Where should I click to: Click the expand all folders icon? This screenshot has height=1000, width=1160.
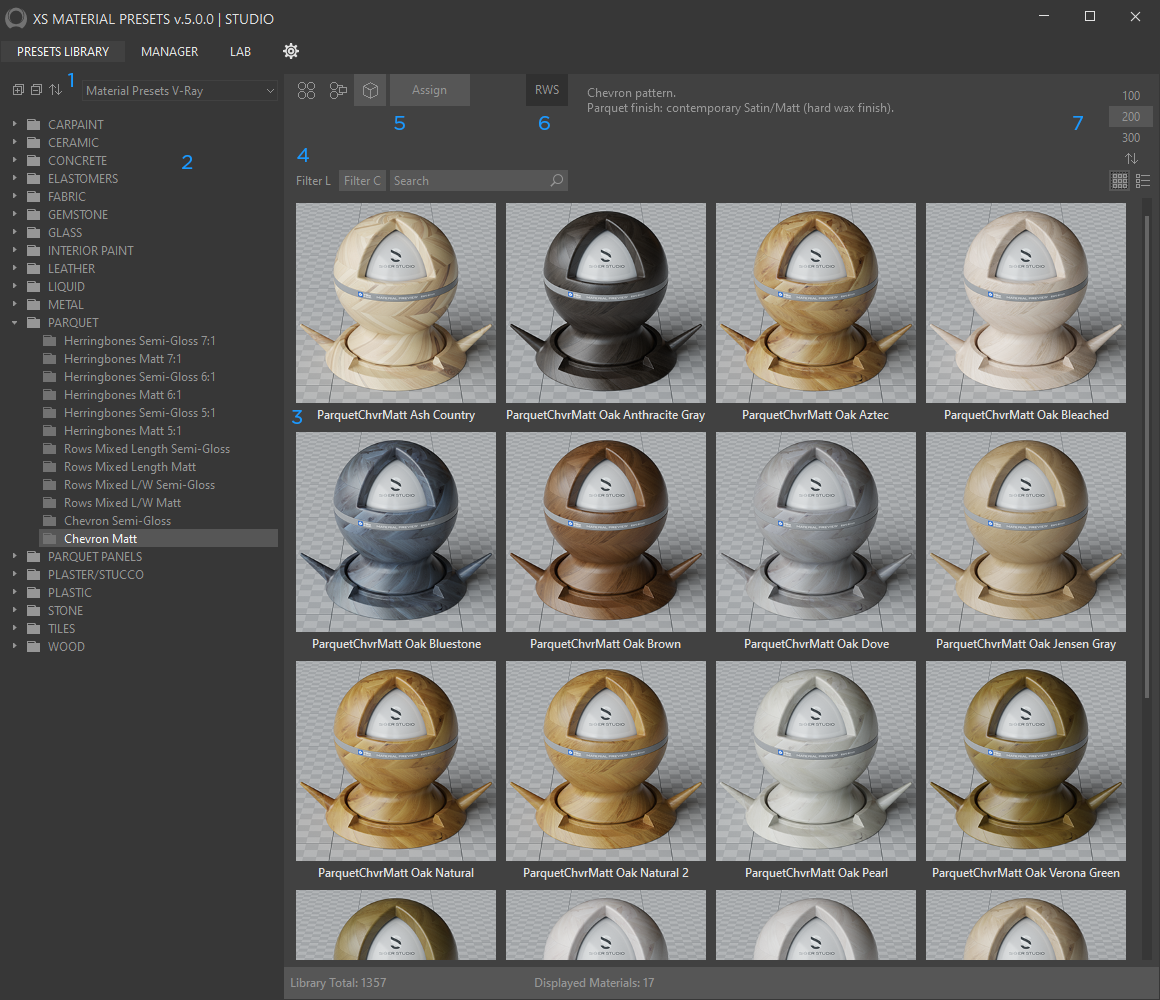(18, 89)
